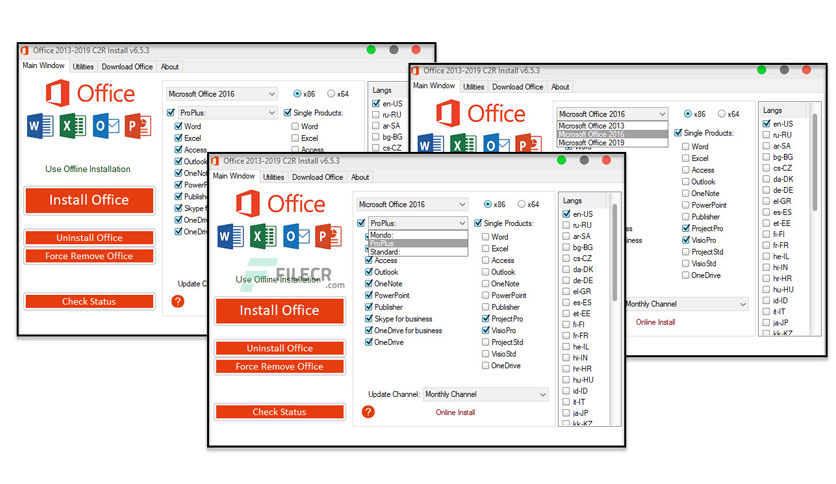The height and width of the screenshot is (484, 836).
Task: Select Microsoft Office 2019 in right window list
Action: click(x=613, y=143)
